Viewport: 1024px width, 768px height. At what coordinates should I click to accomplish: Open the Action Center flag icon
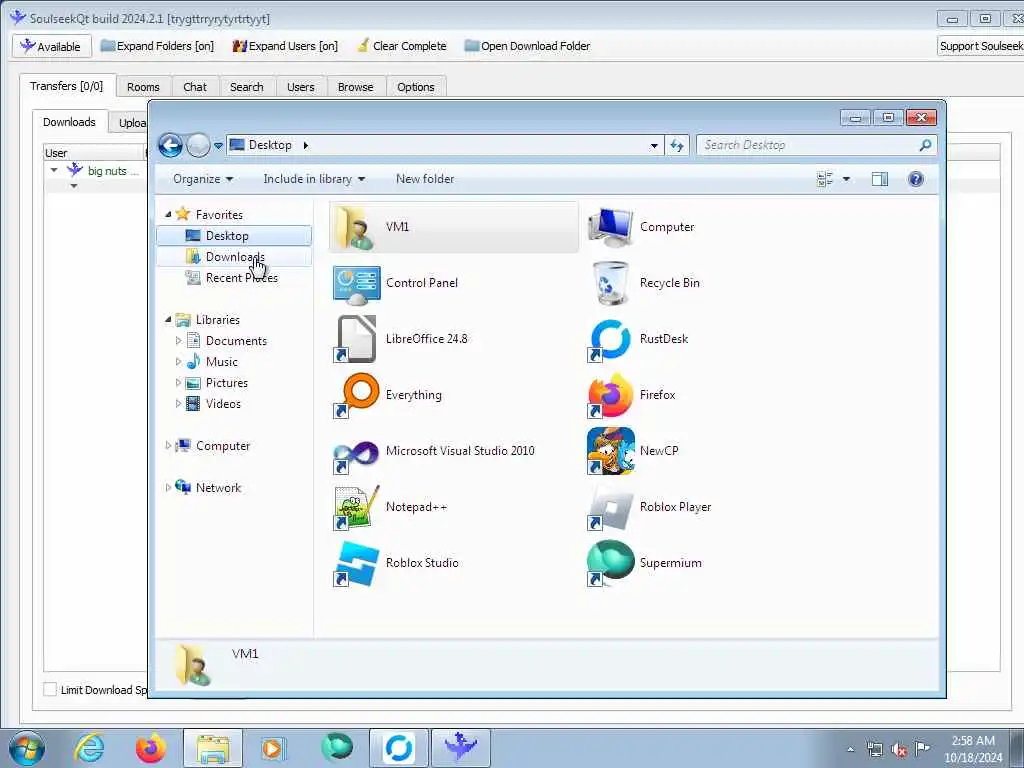pyautogui.click(x=922, y=748)
